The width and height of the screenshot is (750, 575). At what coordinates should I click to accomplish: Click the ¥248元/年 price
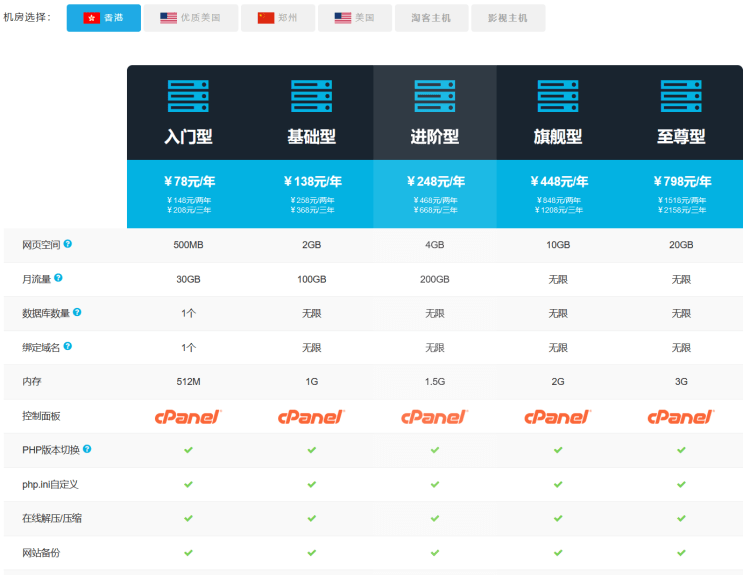coord(436,182)
